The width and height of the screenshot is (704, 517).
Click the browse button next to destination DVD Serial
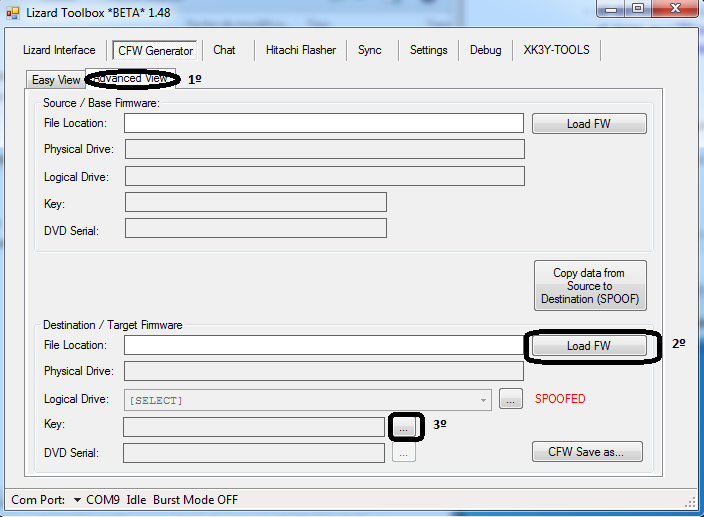[404, 452]
